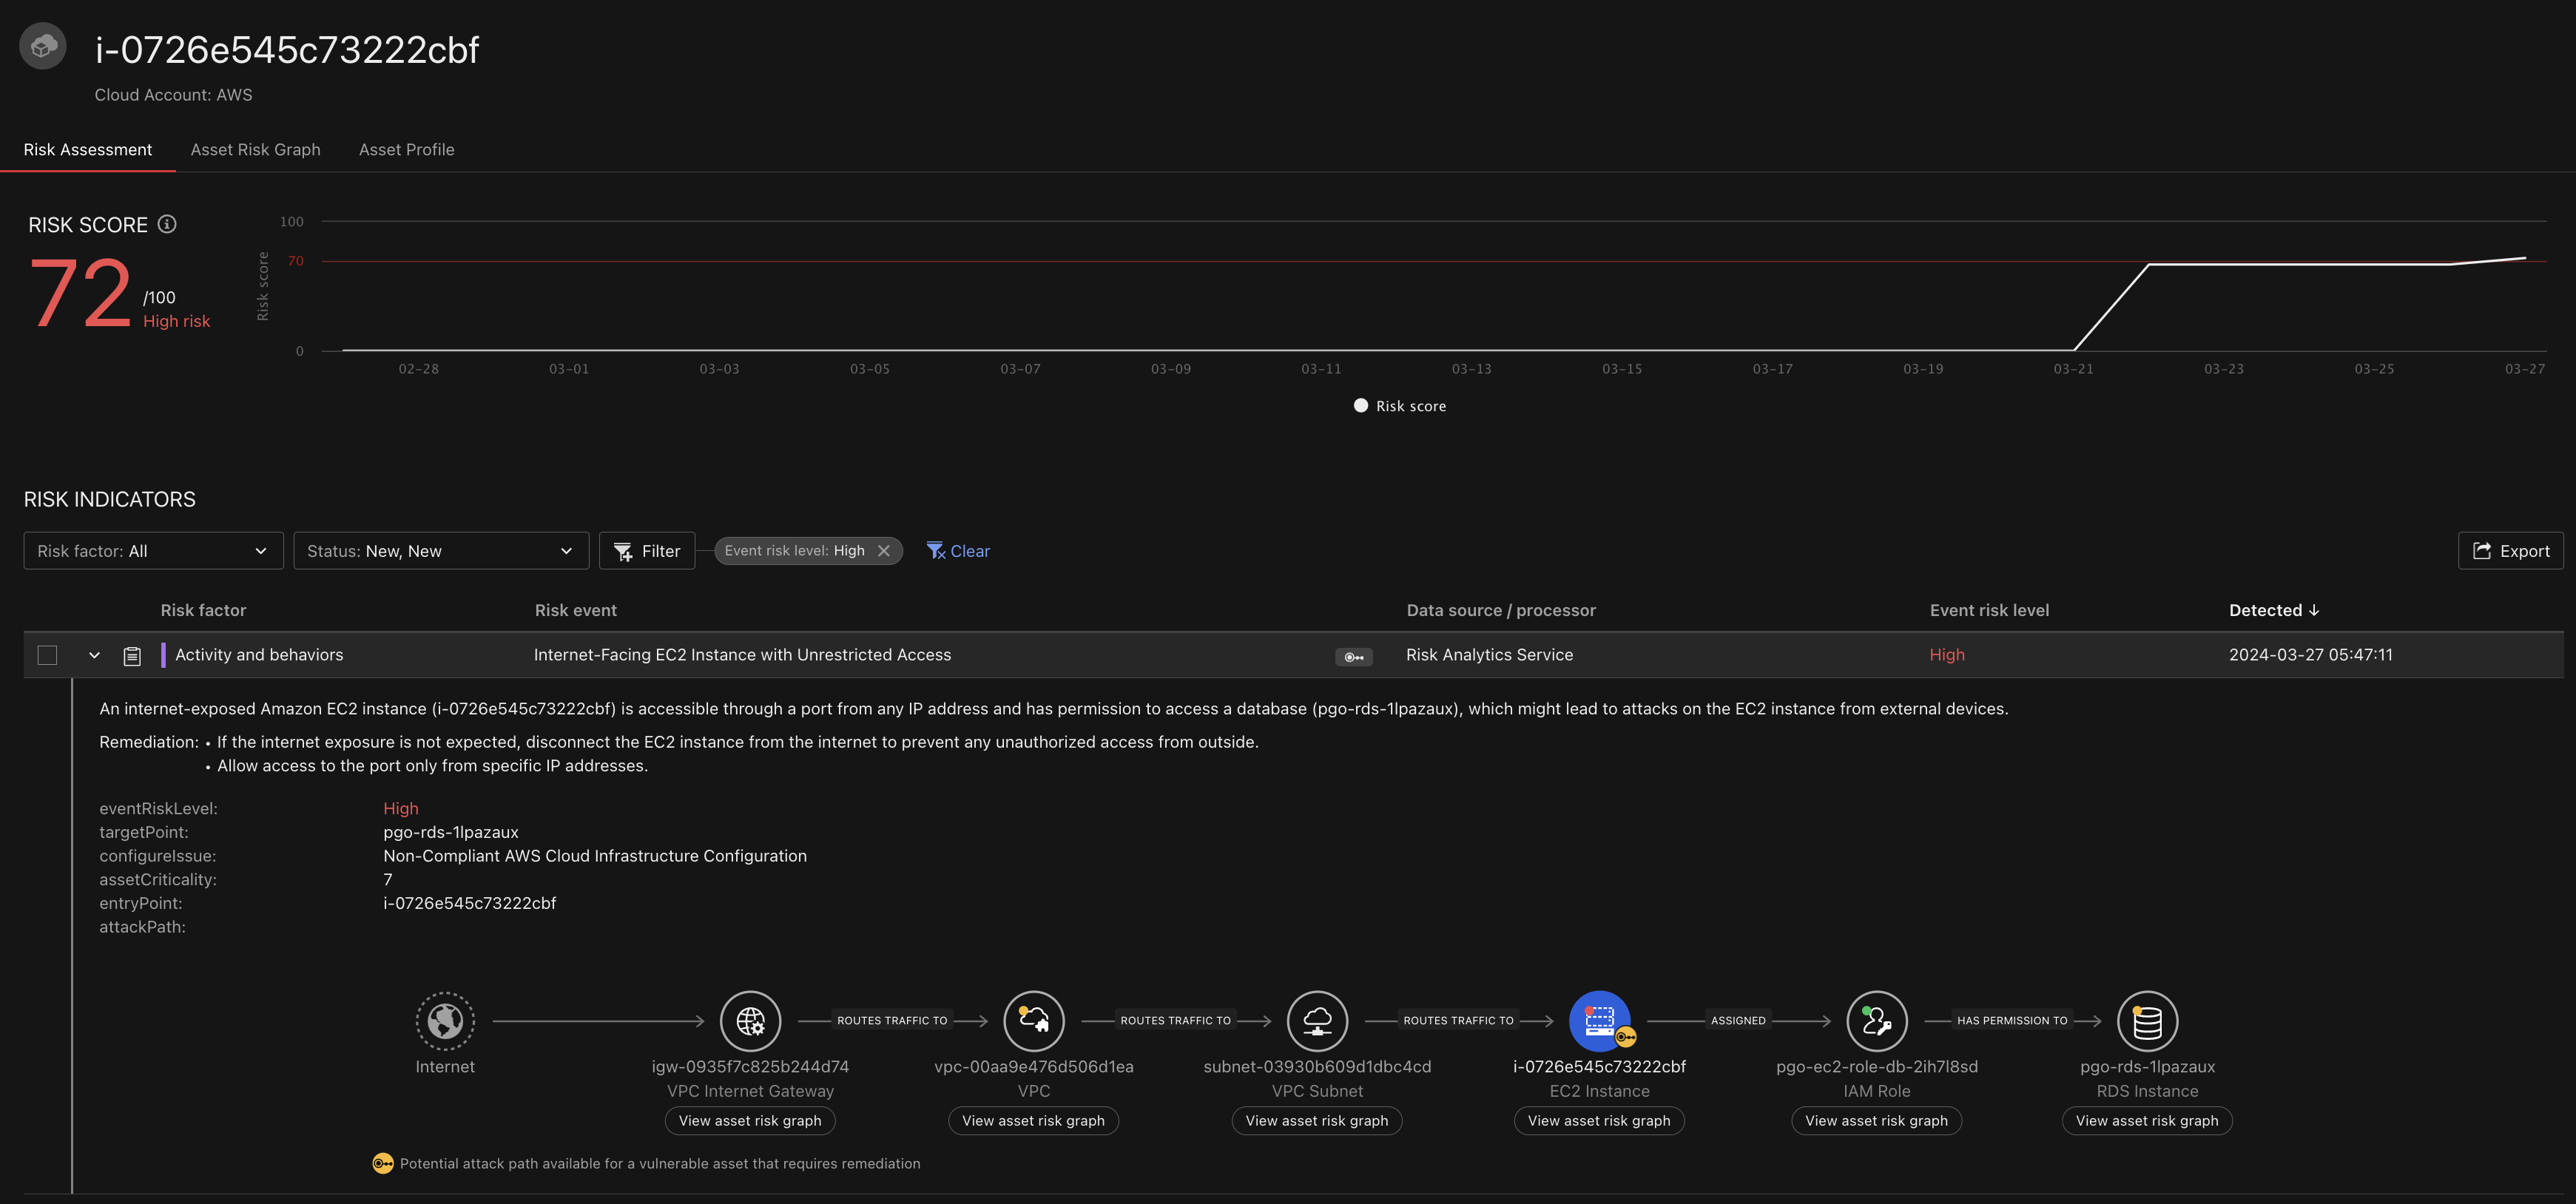
Task: Click the Filter button
Action: coord(647,551)
